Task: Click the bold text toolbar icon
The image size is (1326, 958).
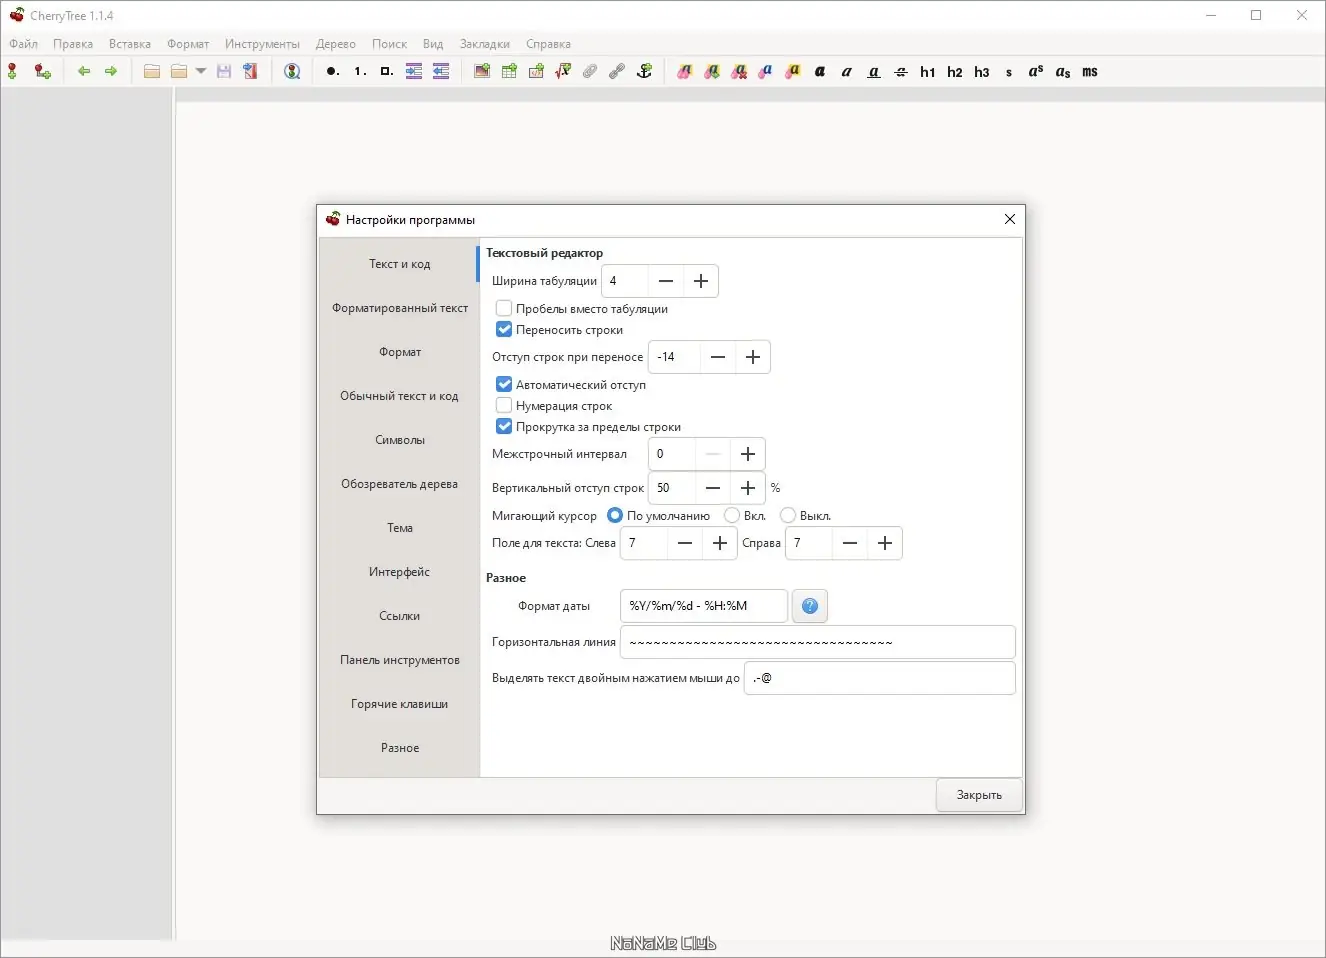Action: tap(820, 71)
